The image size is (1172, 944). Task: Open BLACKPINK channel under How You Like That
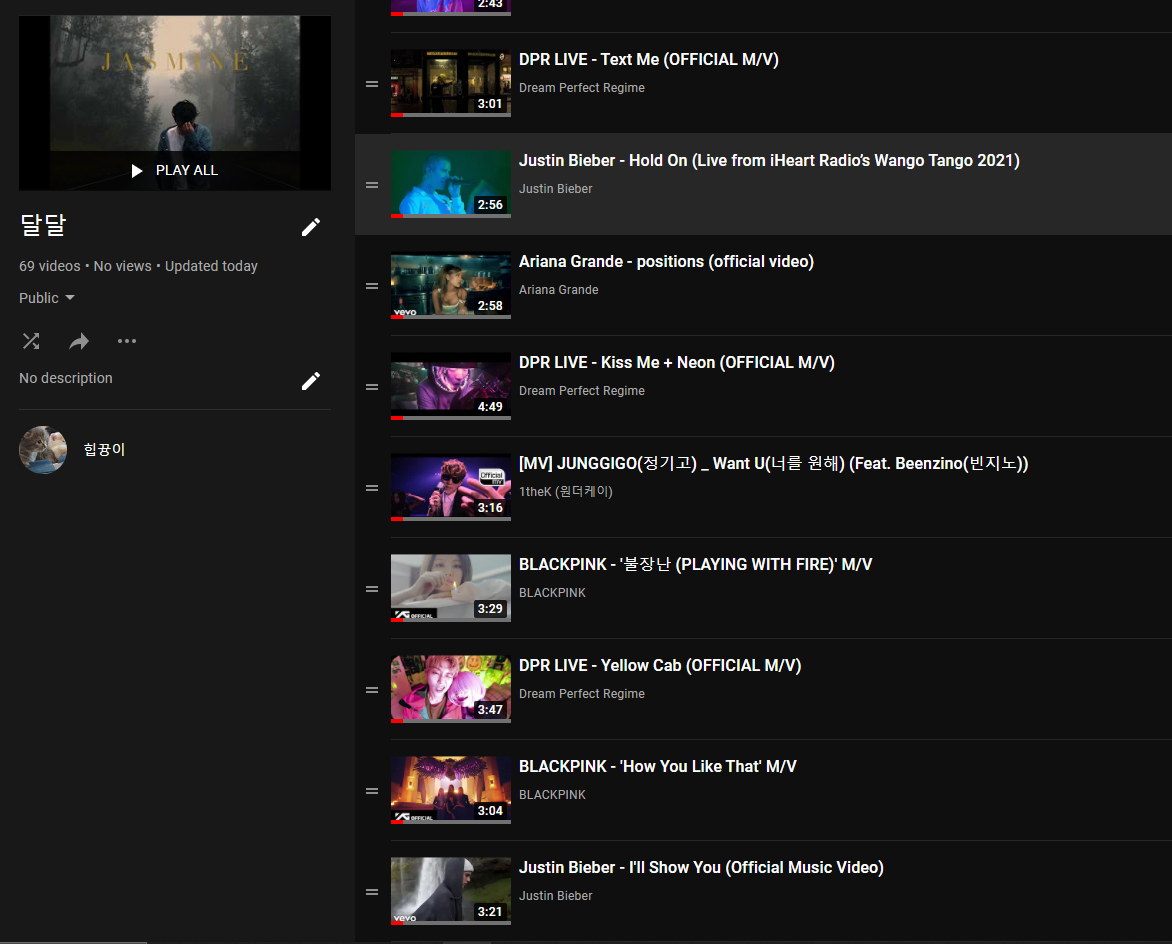point(552,795)
